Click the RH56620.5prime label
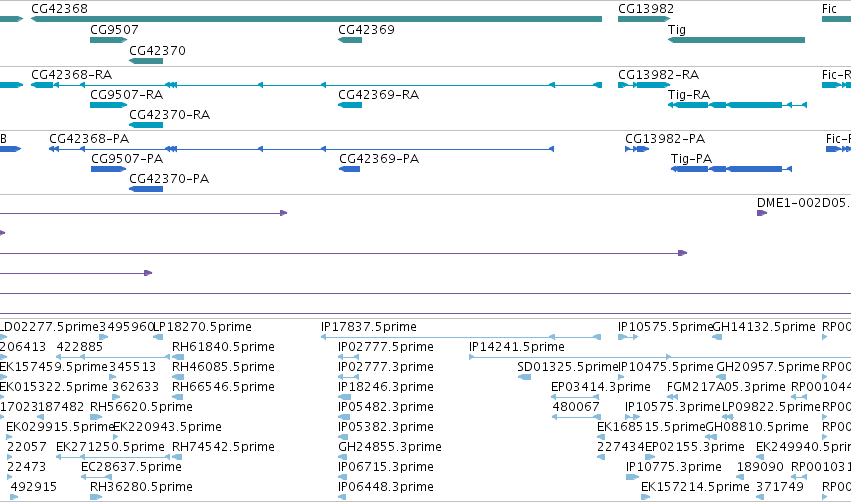This screenshot has height=502, width=851. click(141, 407)
